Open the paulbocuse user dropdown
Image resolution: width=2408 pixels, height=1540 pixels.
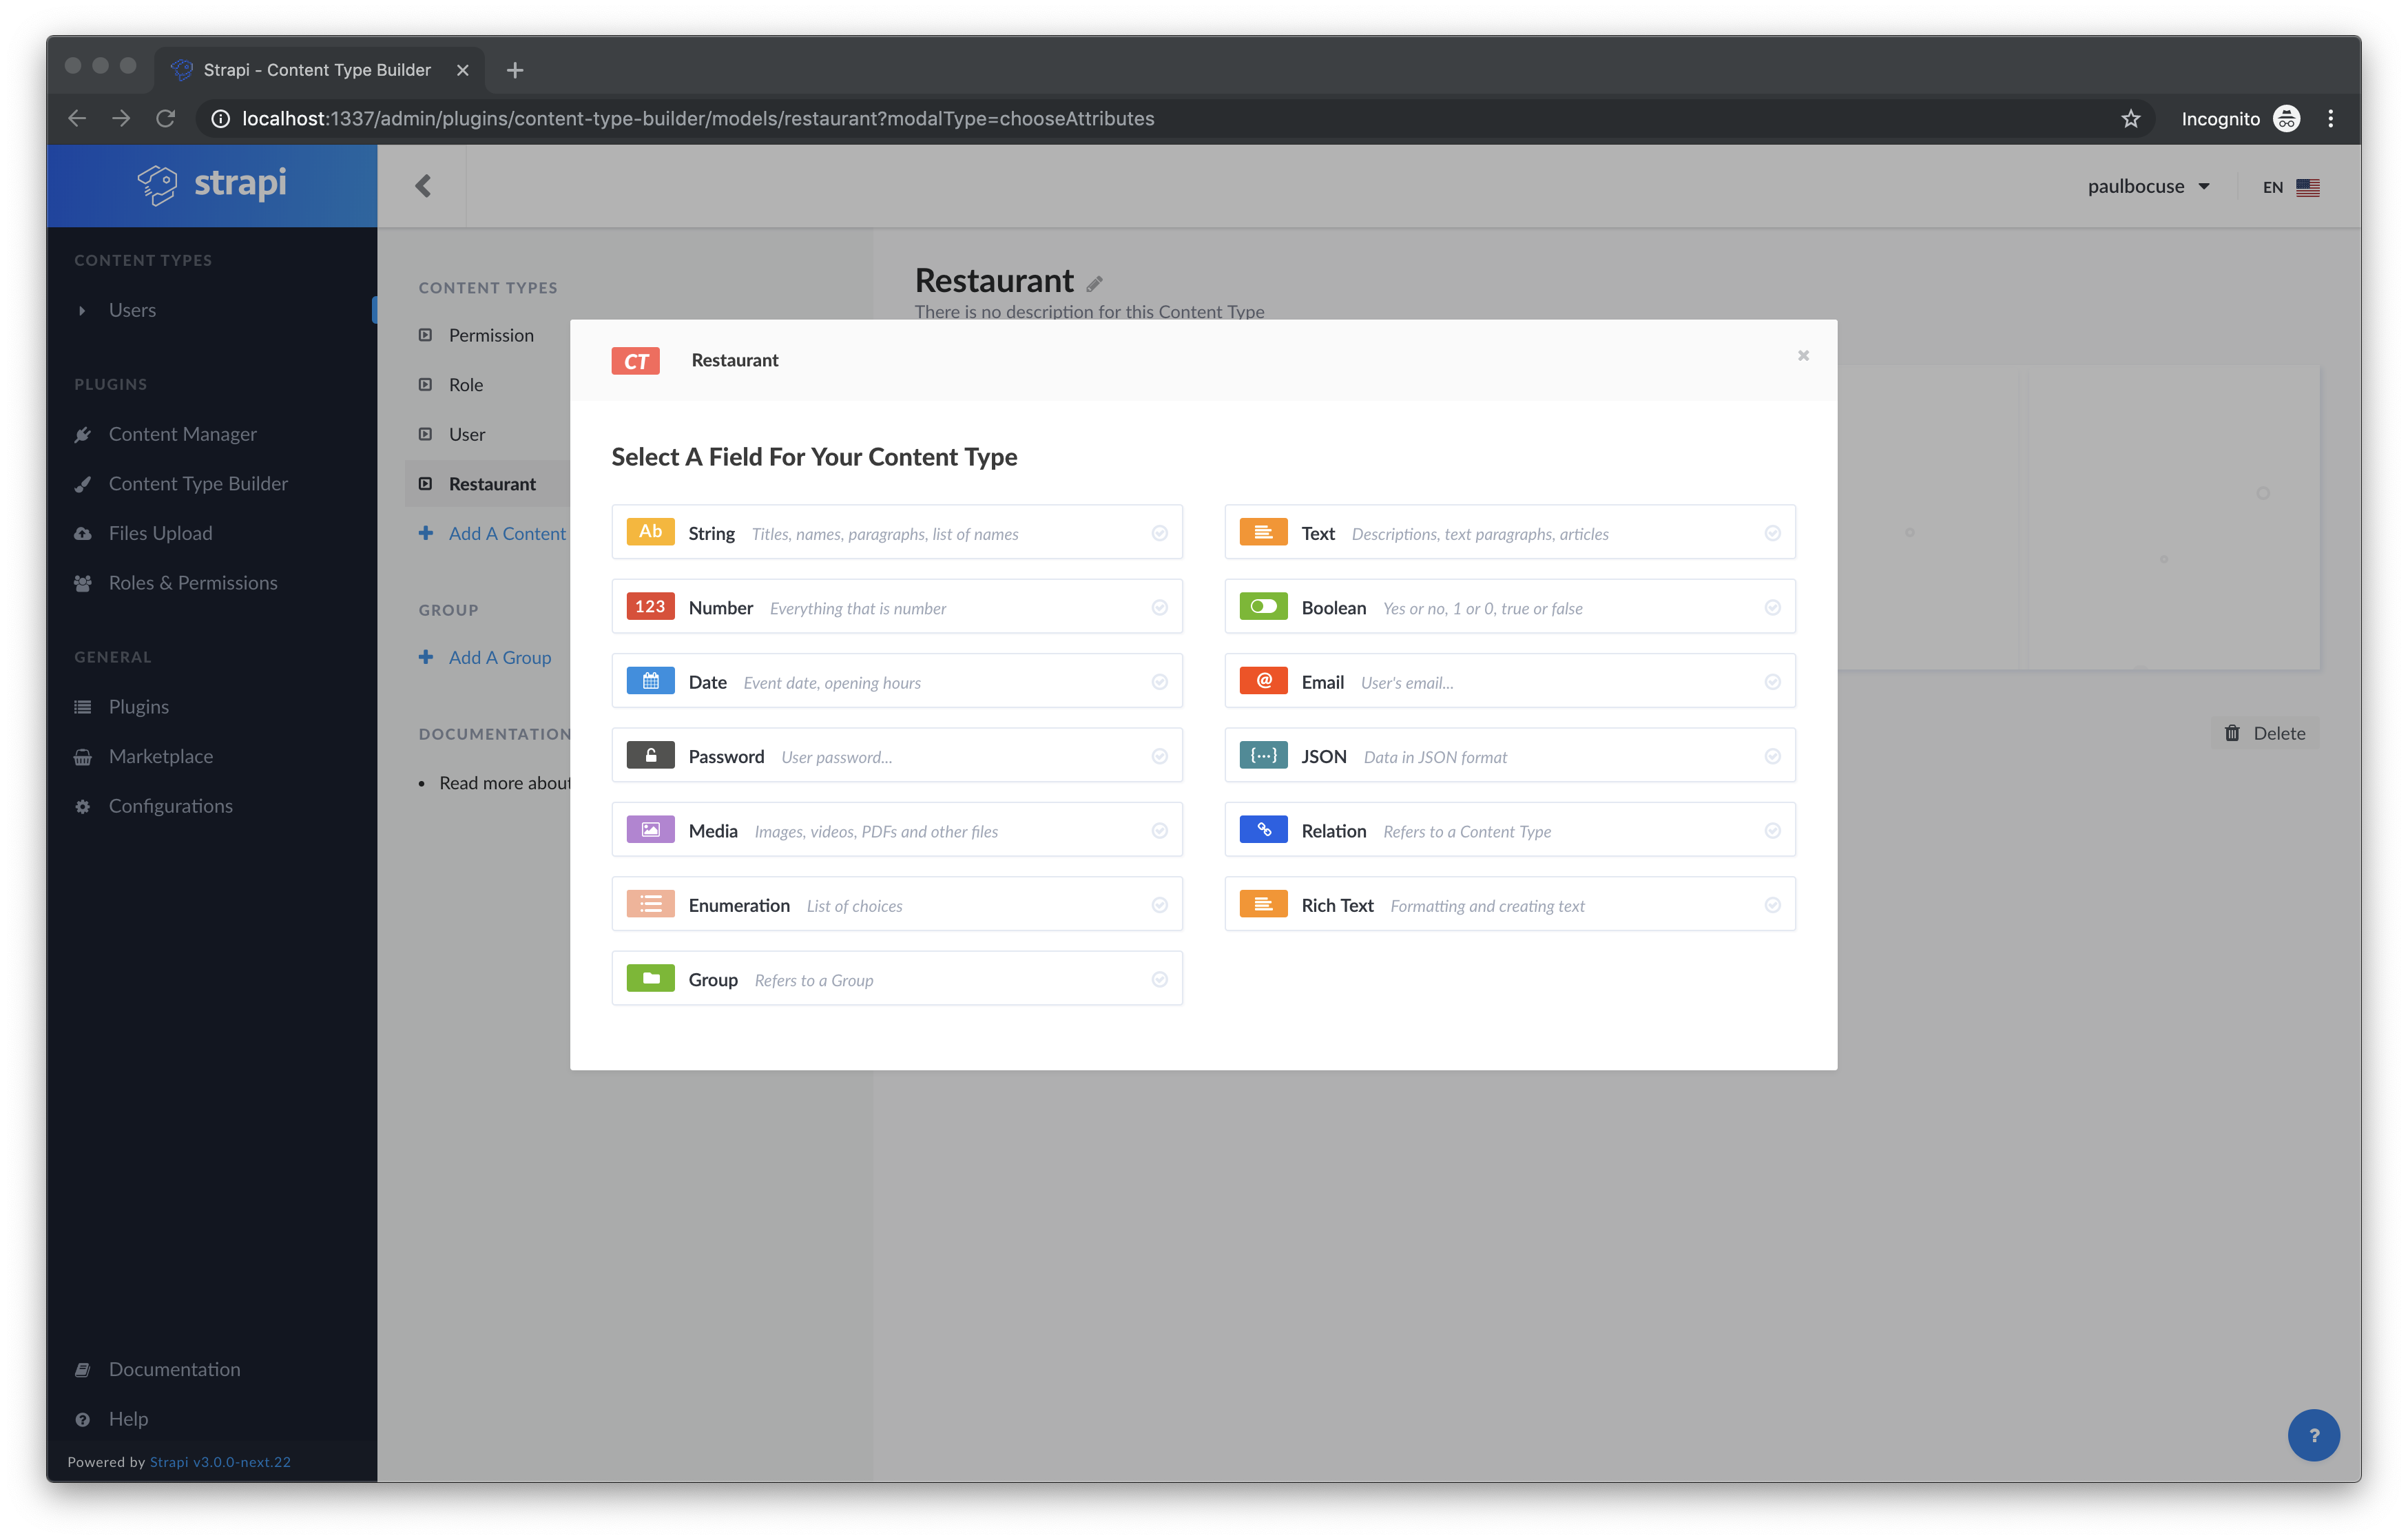click(x=2147, y=187)
